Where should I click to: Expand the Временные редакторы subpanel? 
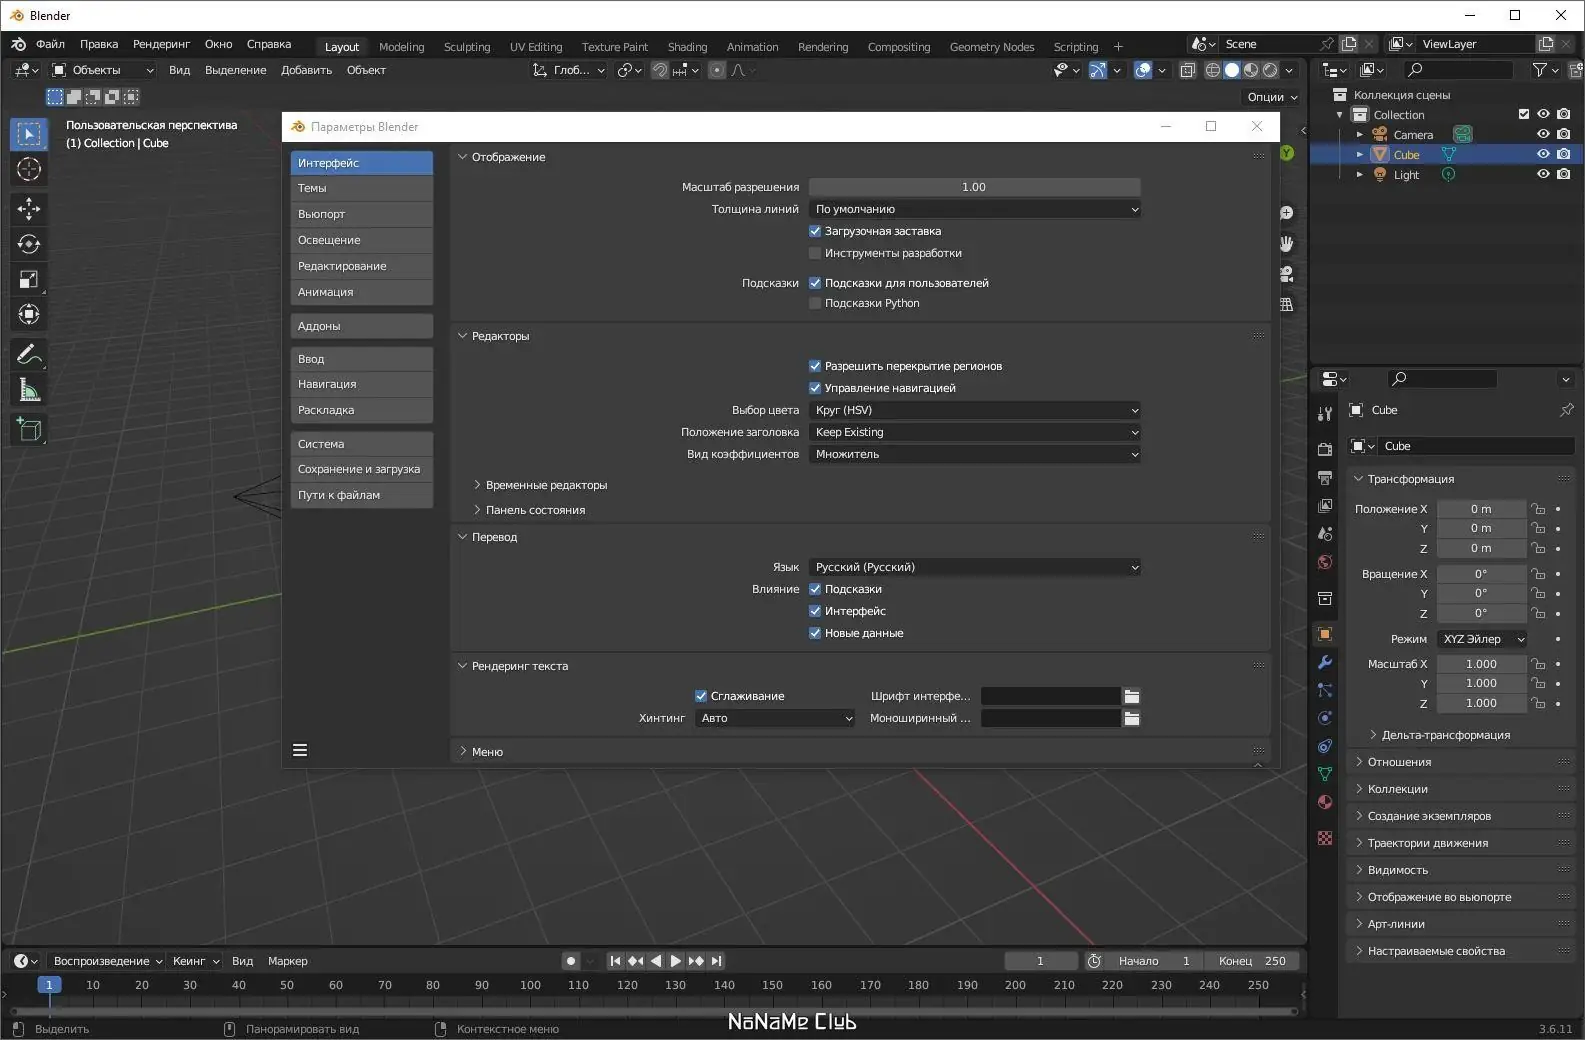[541, 485]
